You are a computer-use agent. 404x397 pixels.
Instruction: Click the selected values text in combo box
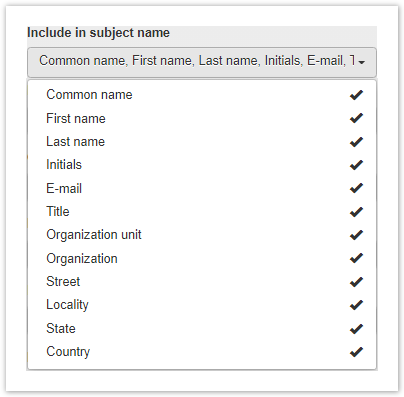(197, 61)
